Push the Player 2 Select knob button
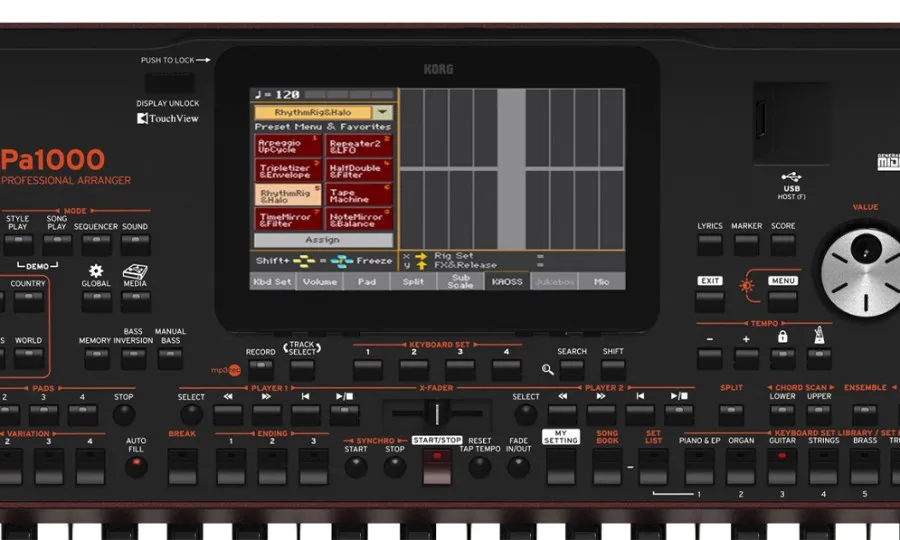 [x=525, y=414]
